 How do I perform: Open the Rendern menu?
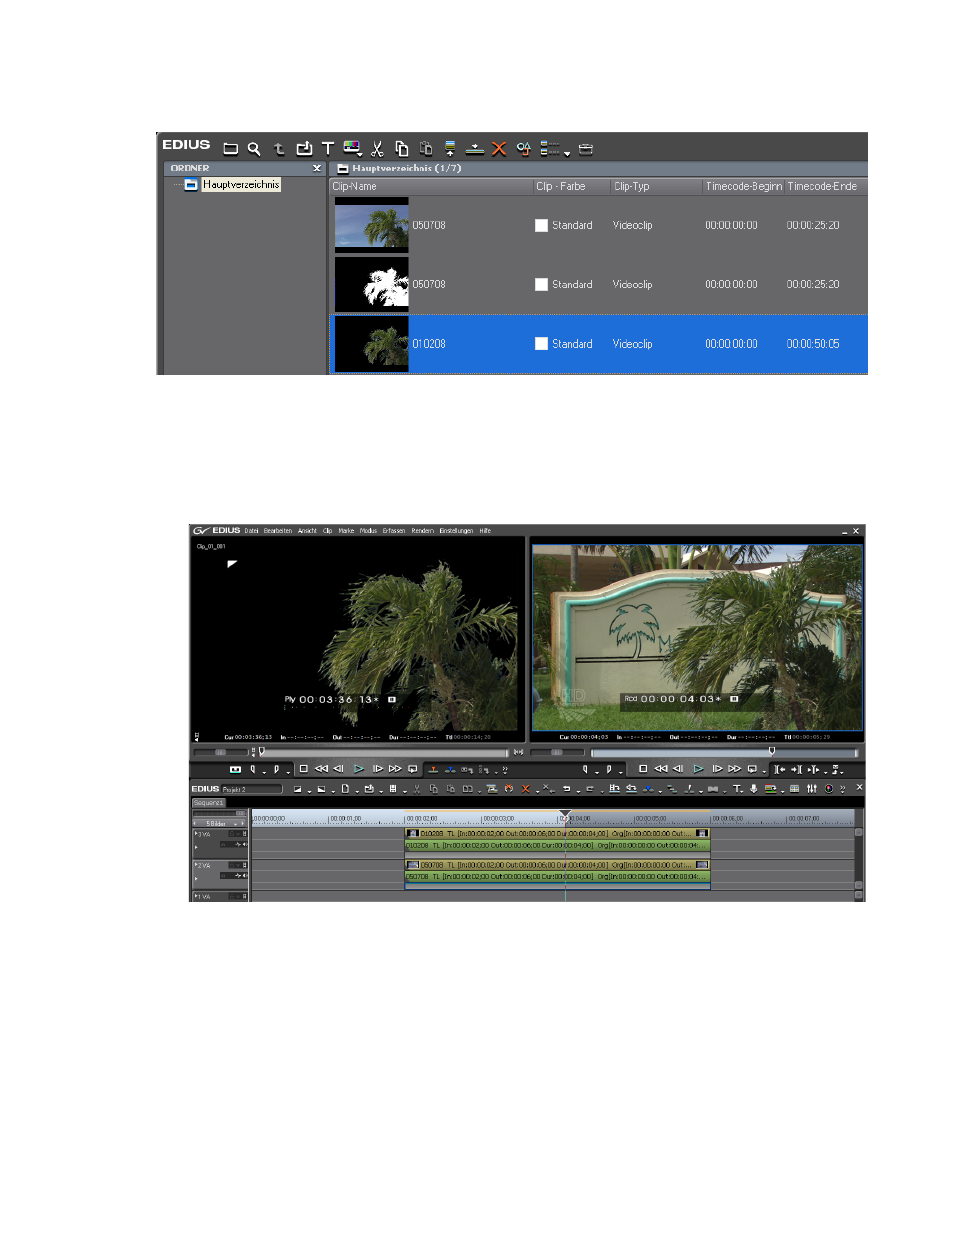[x=422, y=531]
